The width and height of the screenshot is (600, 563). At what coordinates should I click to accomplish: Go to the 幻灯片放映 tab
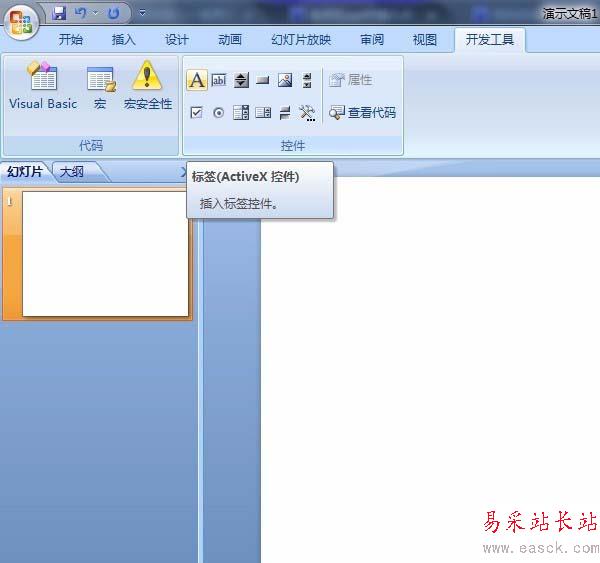[x=301, y=39]
